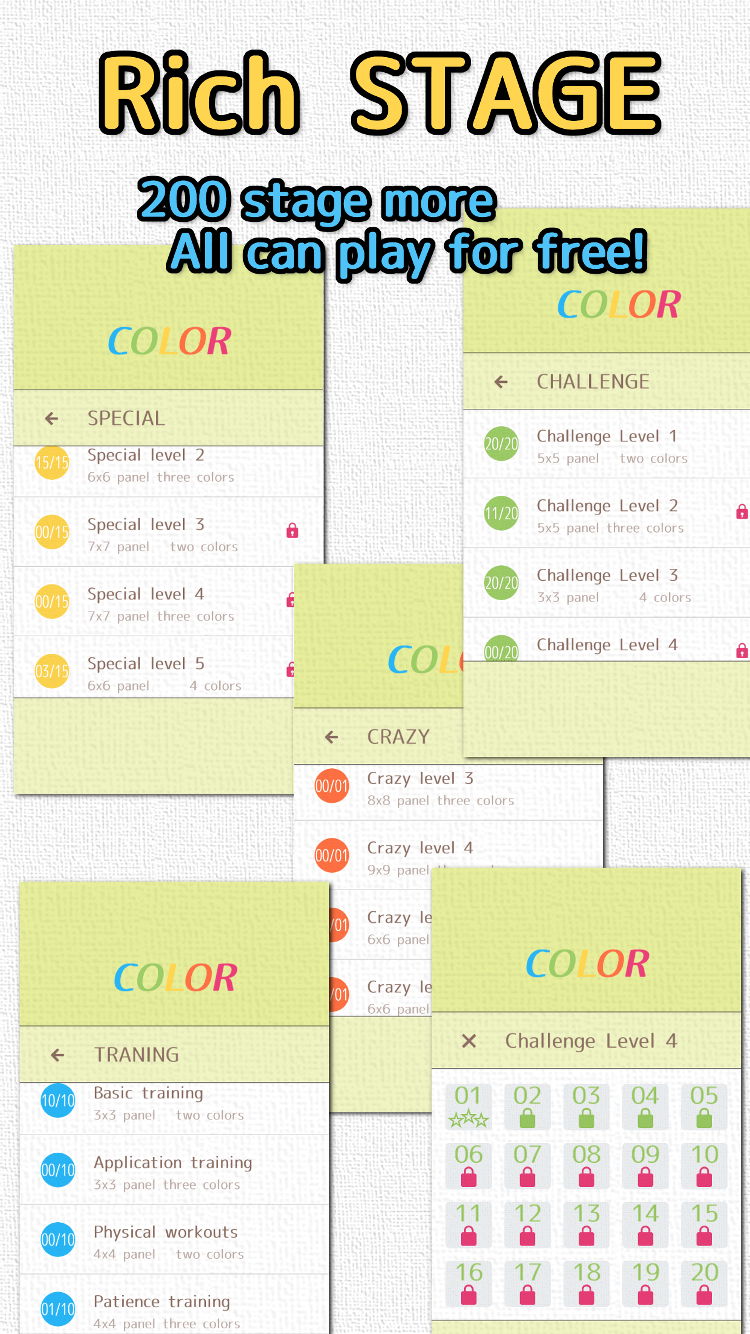
Task: Tap back arrow beside CRAZY title
Action: tap(331, 737)
